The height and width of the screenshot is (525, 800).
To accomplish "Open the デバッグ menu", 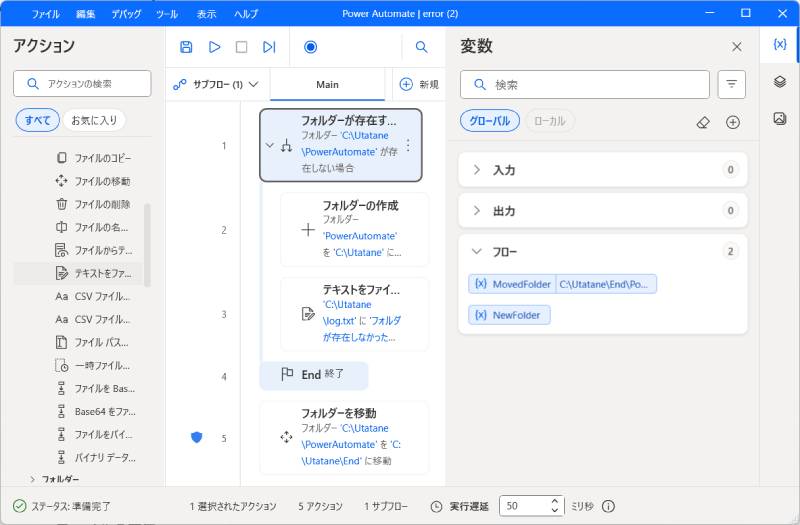I will tap(126, 14).
